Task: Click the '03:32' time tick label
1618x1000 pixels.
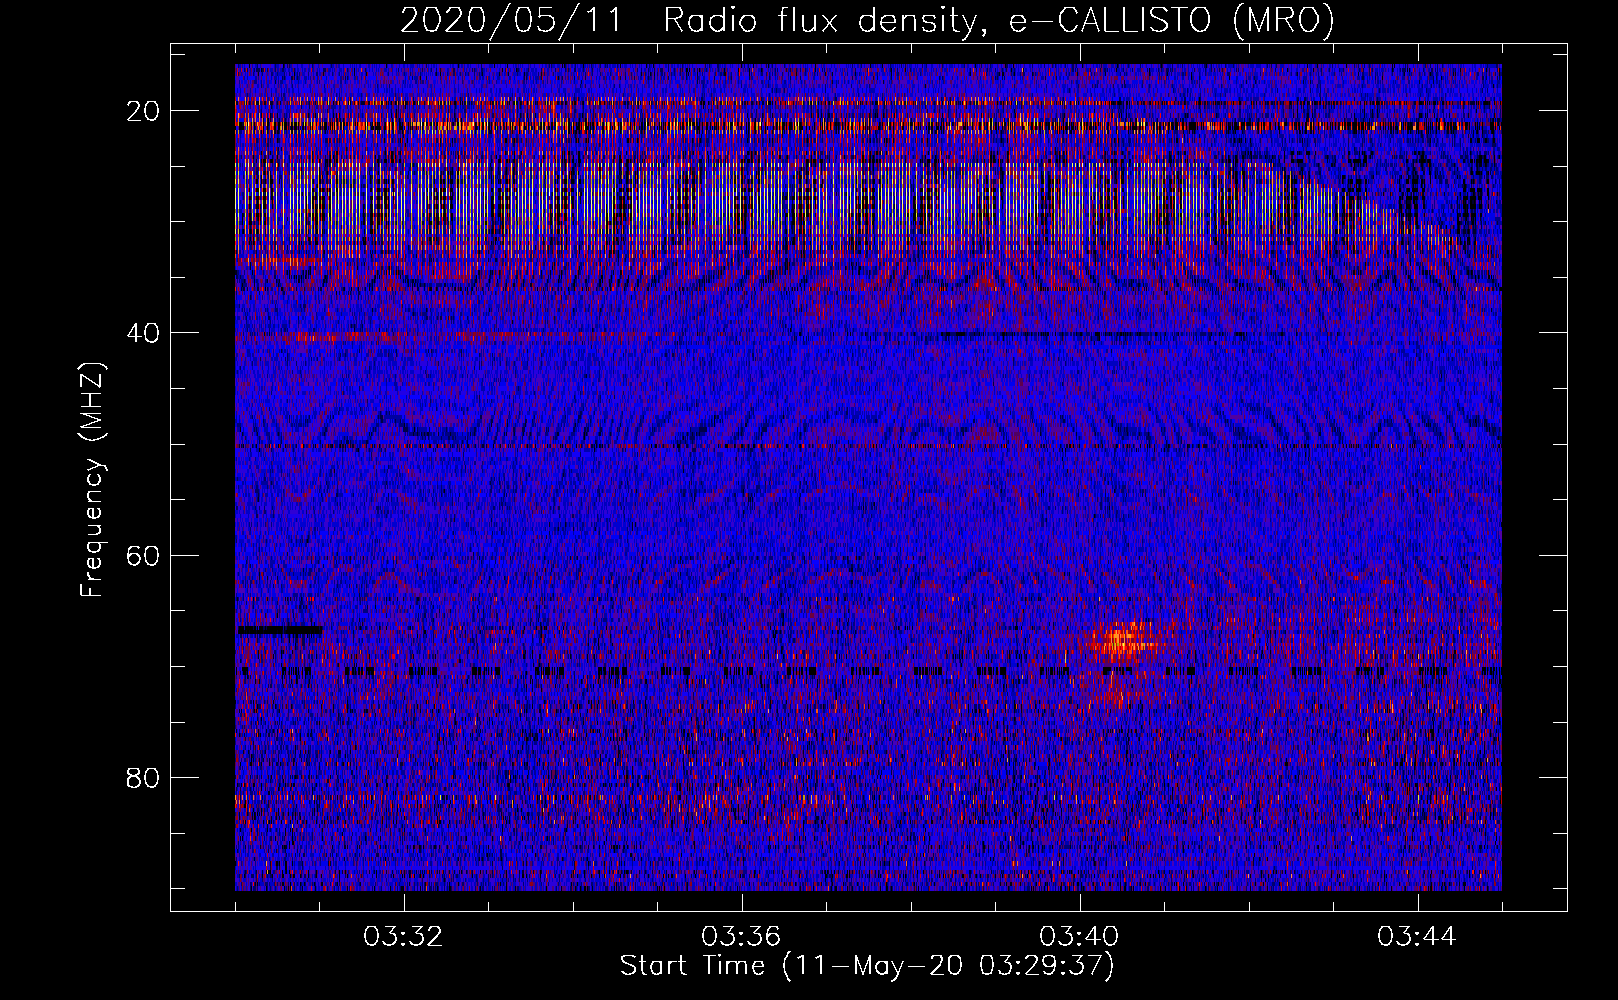Action: 403,937
